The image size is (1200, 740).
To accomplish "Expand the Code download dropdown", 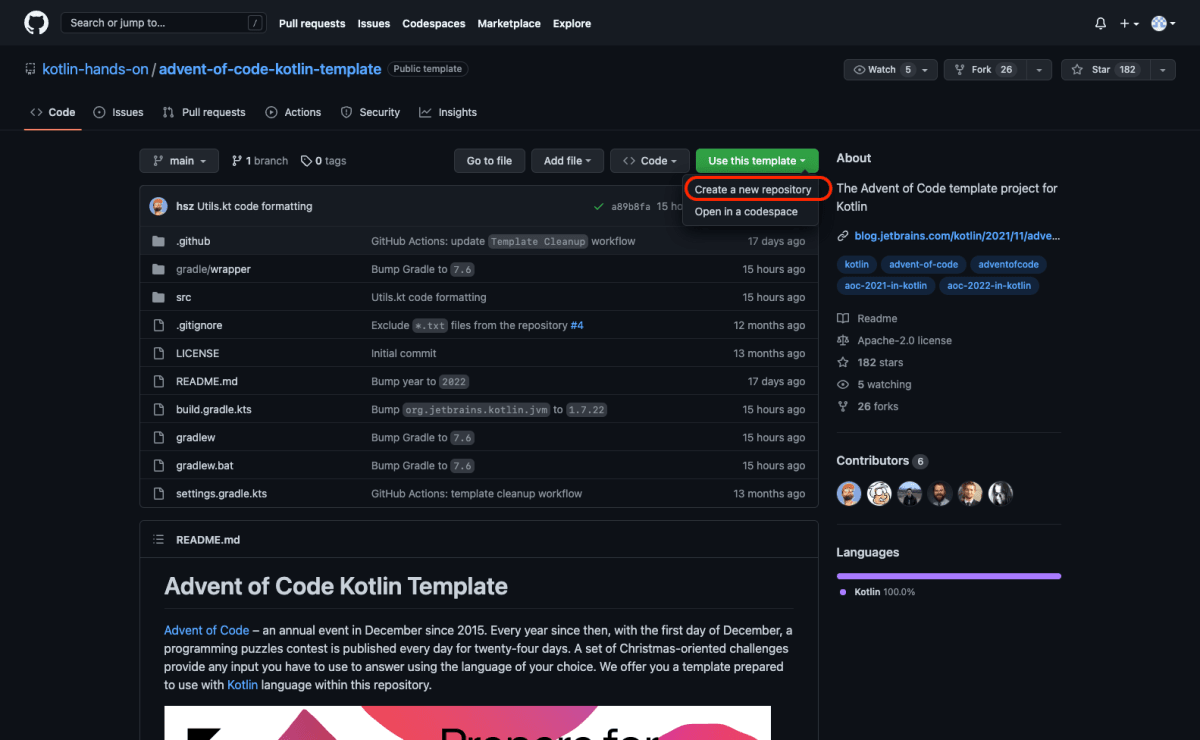I will [x=649, y=160].
